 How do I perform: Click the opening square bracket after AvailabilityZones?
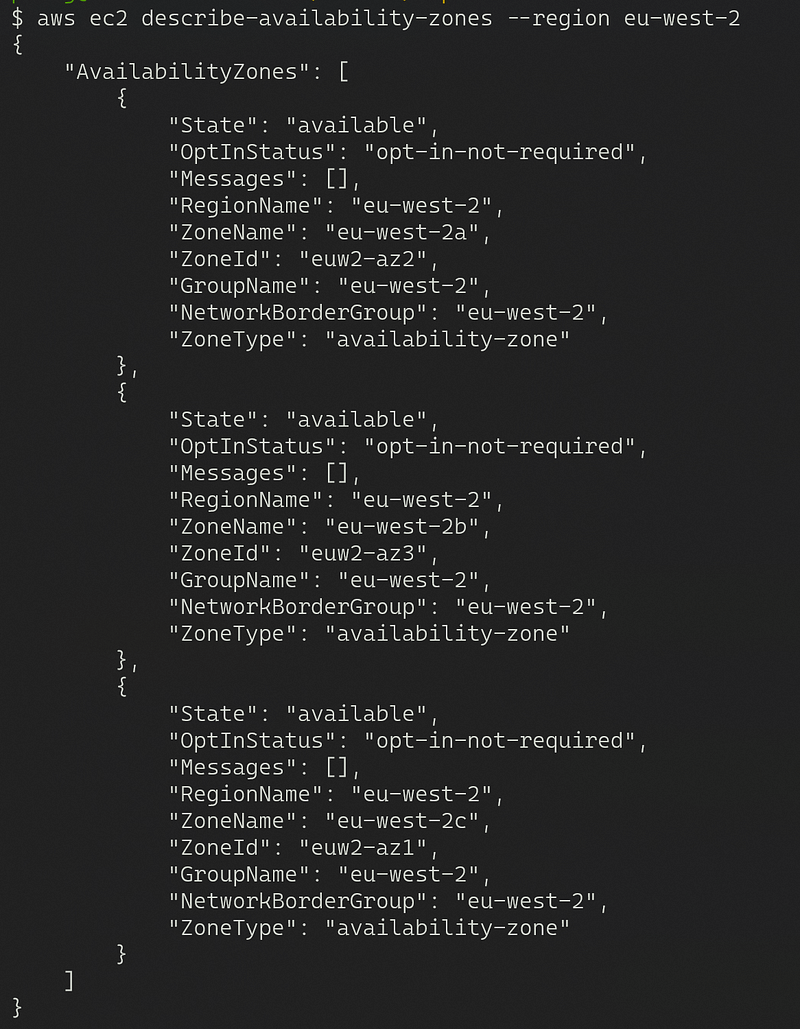[x=343, y=71]
